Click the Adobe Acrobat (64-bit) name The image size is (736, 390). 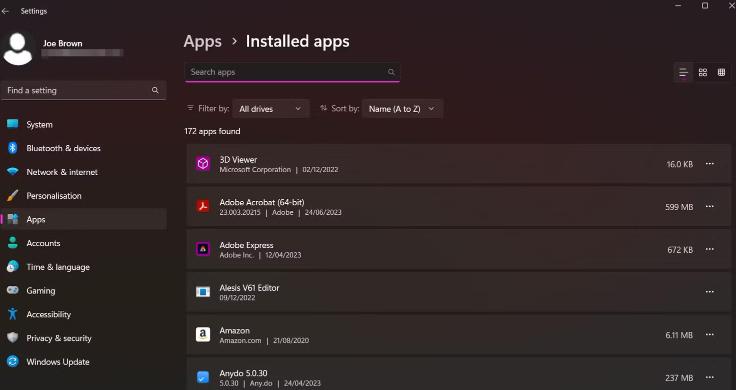pos(262,202)
